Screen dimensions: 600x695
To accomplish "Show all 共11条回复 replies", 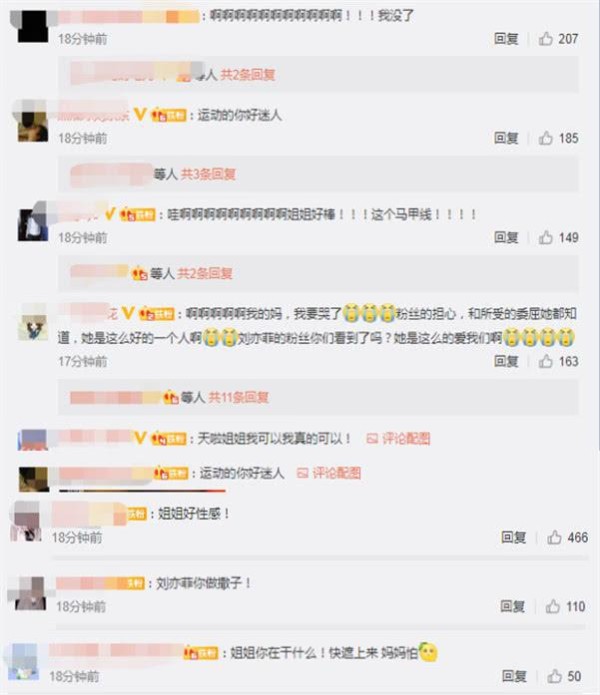I will click(x=238, y=397).
